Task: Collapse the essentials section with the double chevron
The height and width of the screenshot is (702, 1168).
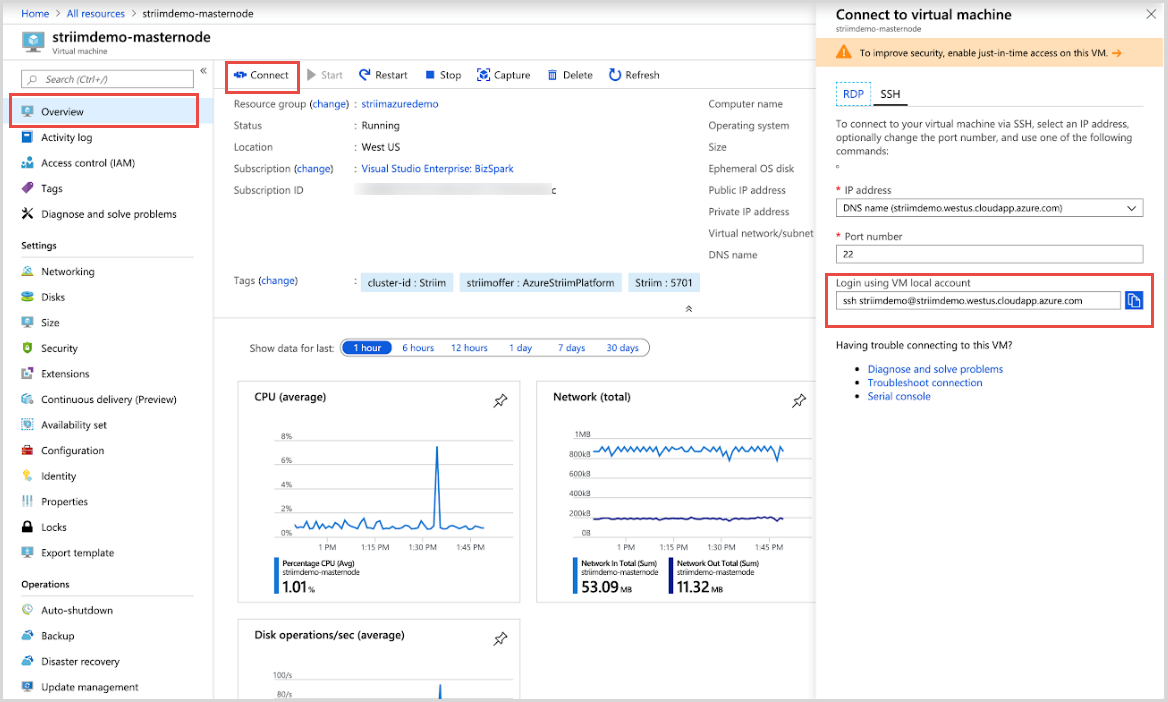Action: coord(689,309)
